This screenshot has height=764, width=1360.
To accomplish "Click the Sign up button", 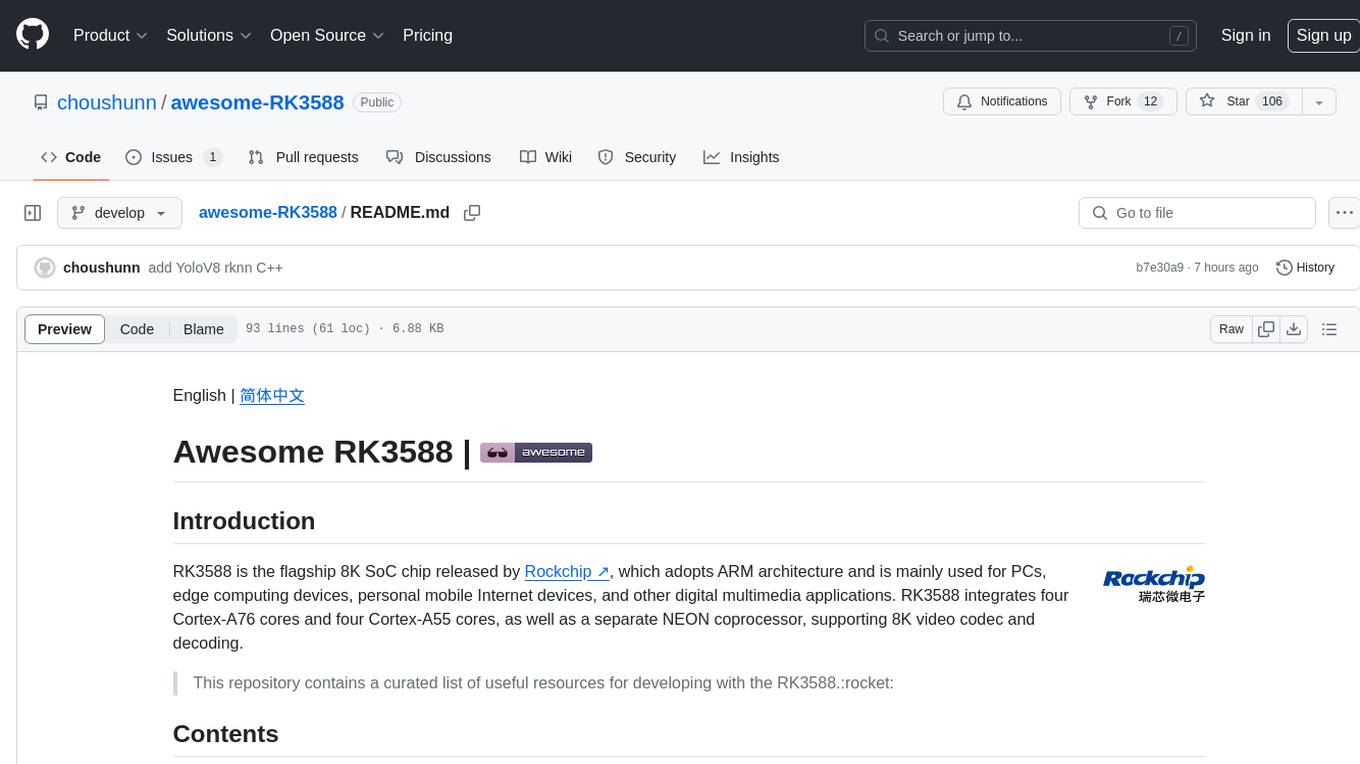I will 1323,35.
